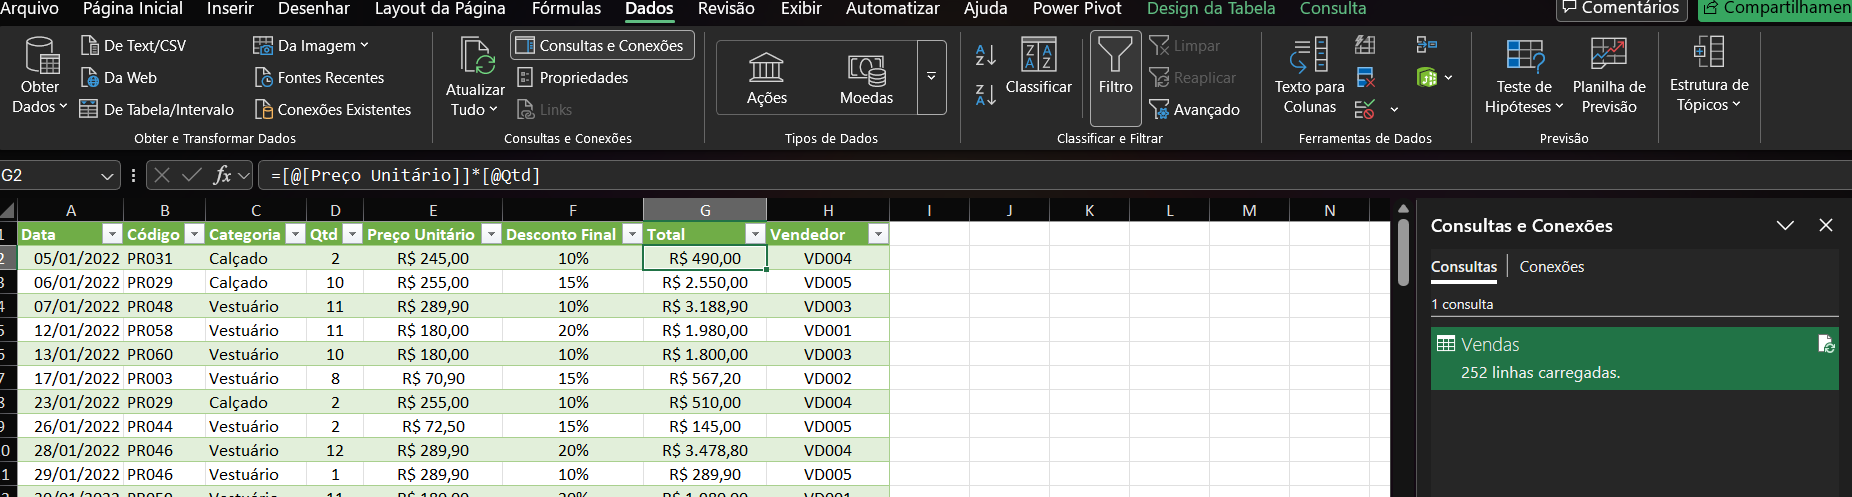Sort descending Z to A
The width and height of the screenshot is (1852, 497).
point(986,95)
